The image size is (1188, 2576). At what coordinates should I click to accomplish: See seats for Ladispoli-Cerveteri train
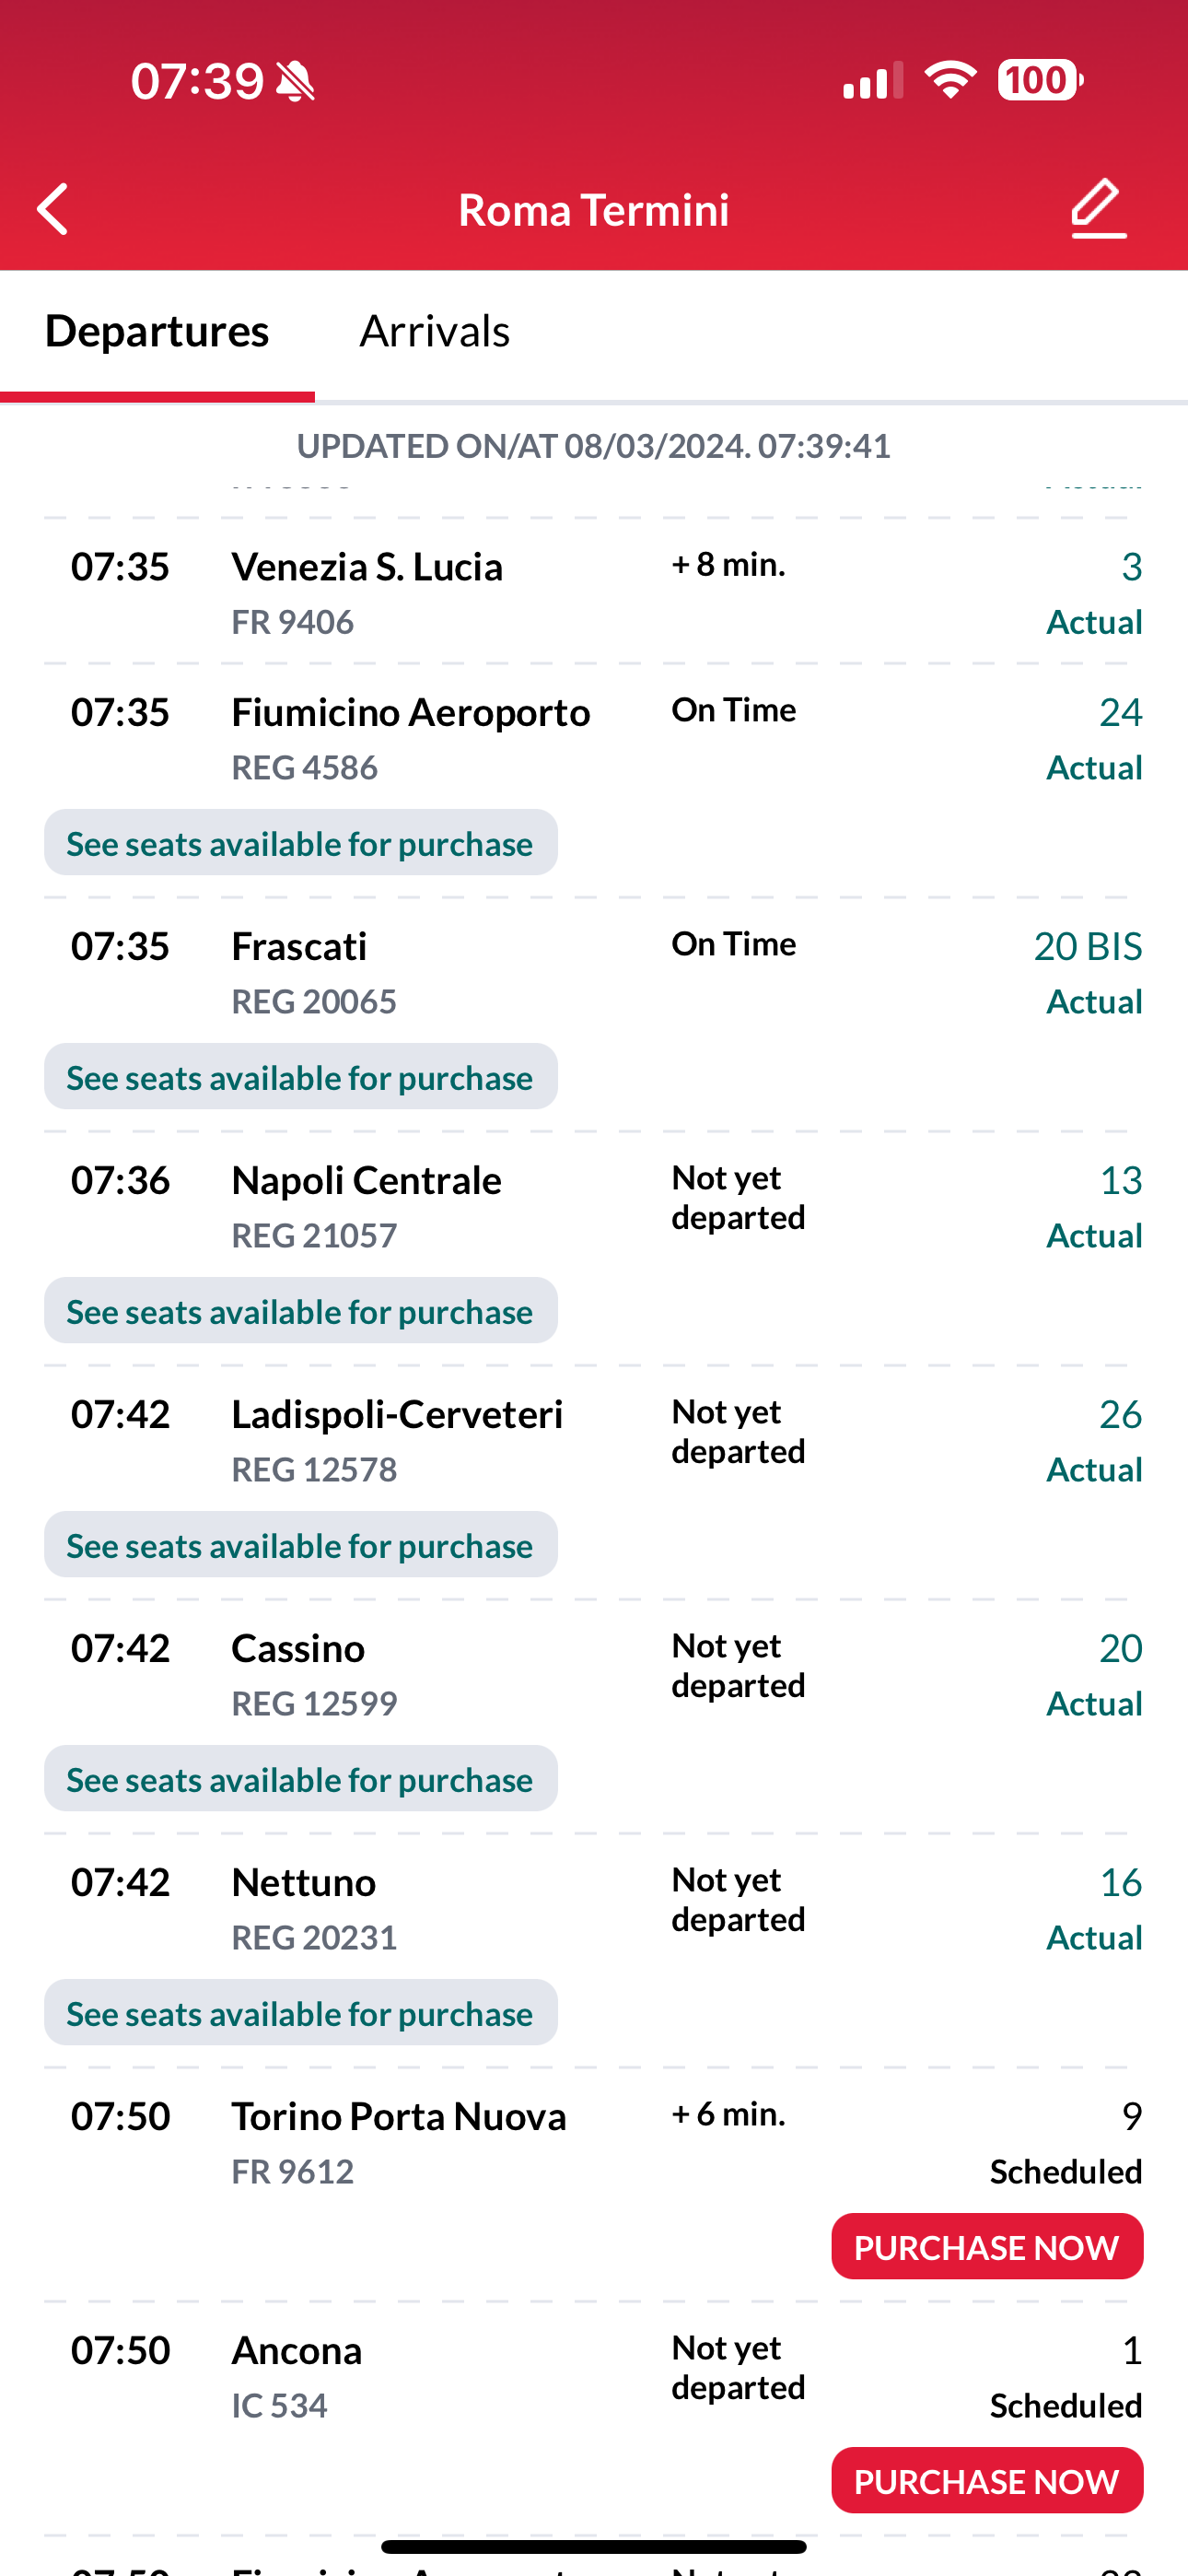pyautogui.click(x=300, y=1545)
